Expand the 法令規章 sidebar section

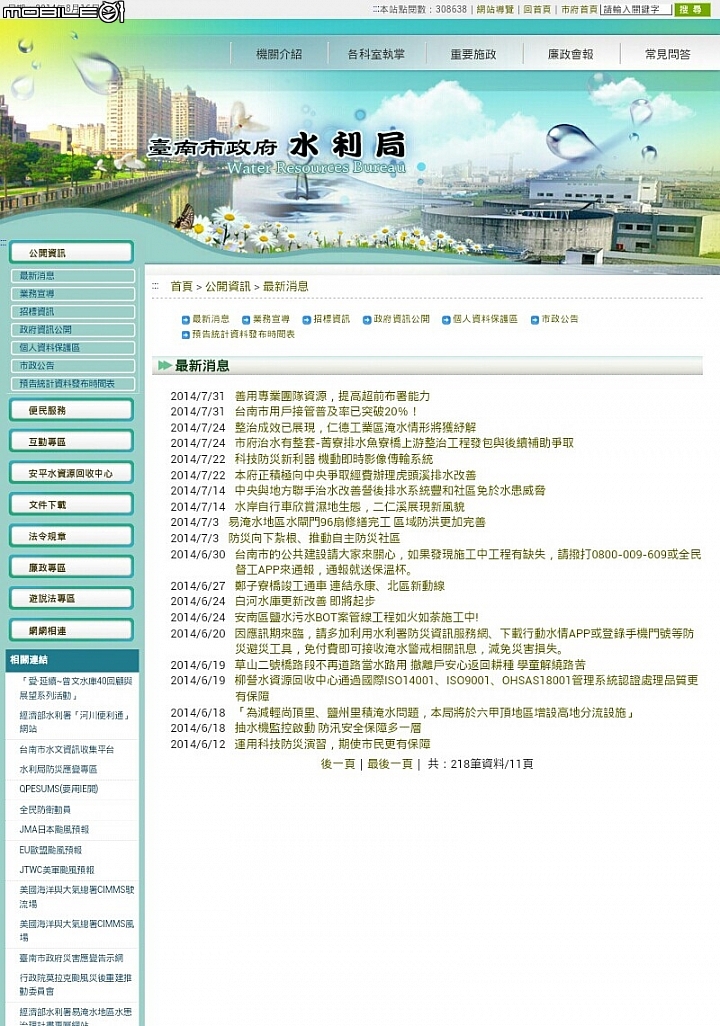[x=71, y=536]
